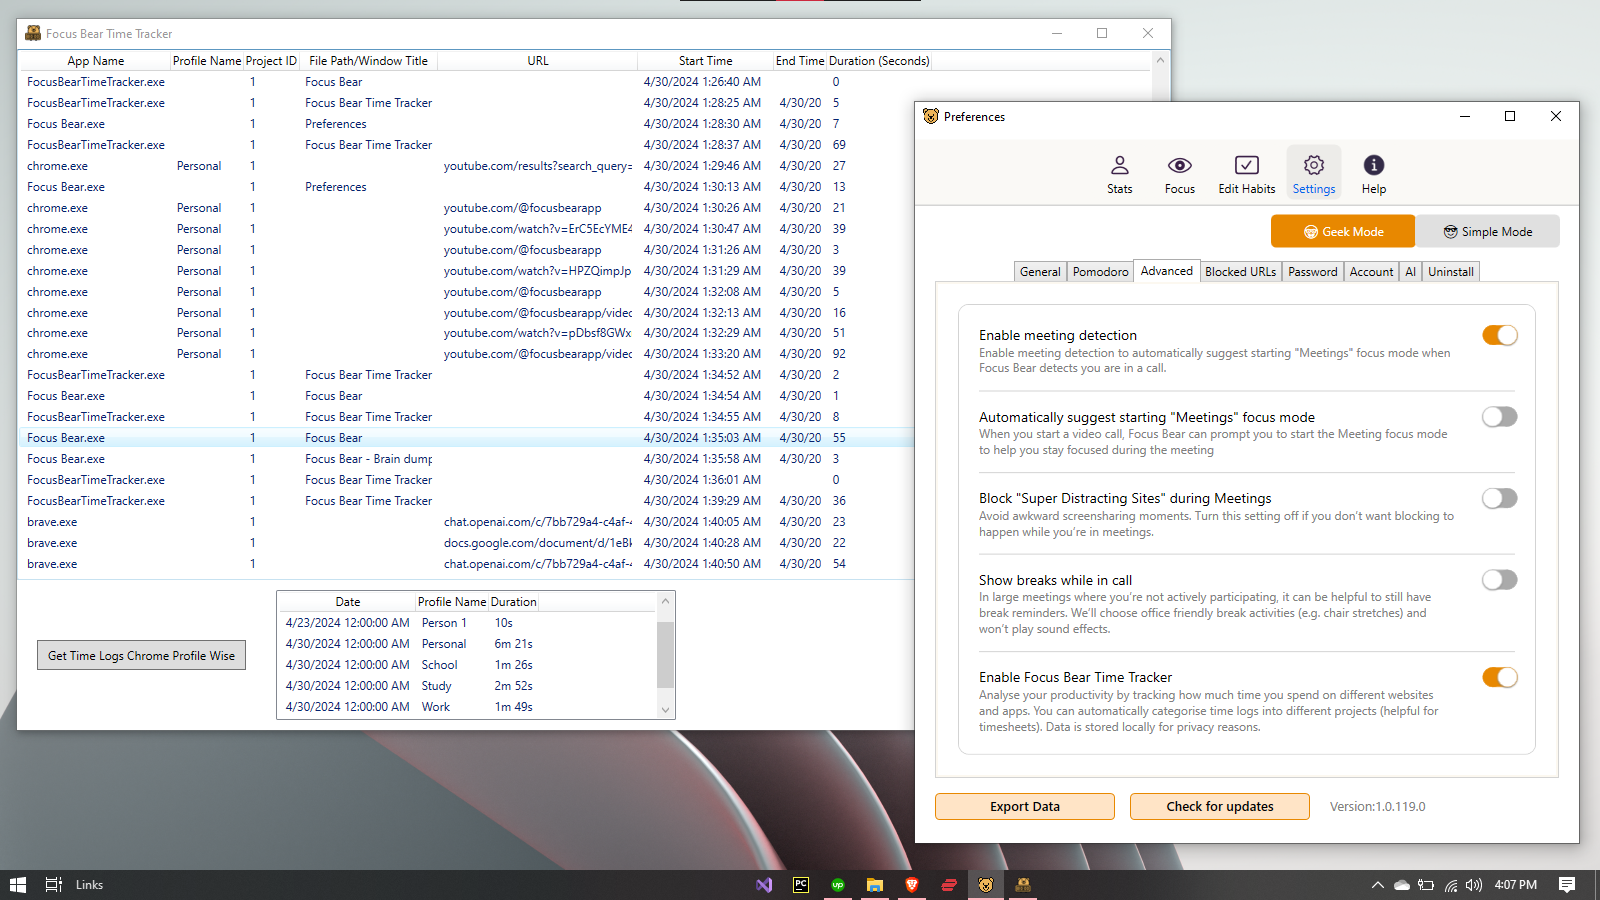Click scroll up arrow of time log table
The height and width of the screenshot is (900, 1600).
pos(1160,60)
